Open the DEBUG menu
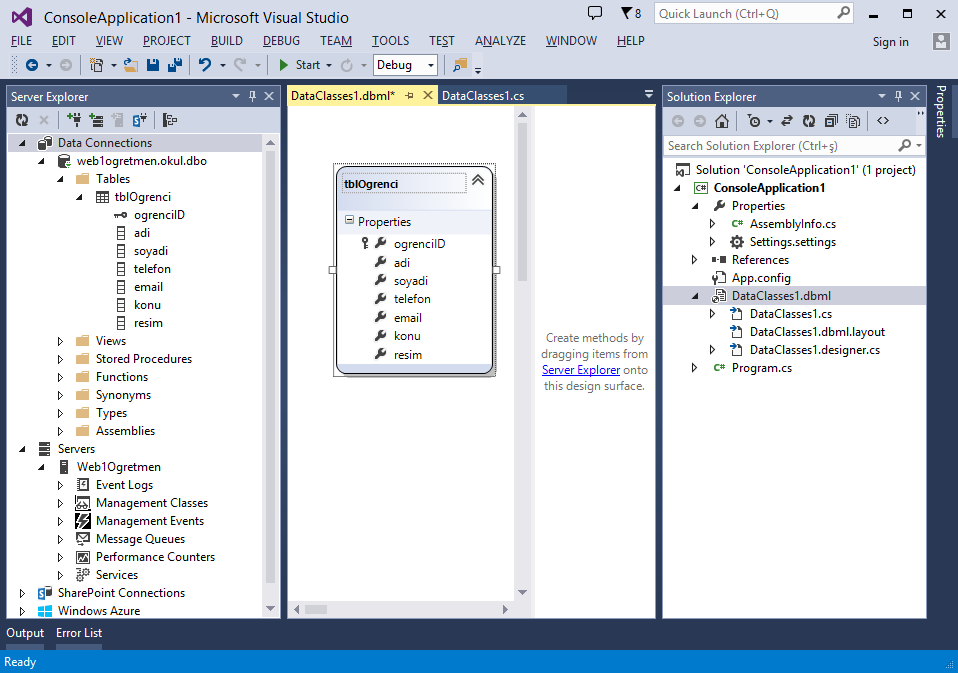 281,41
